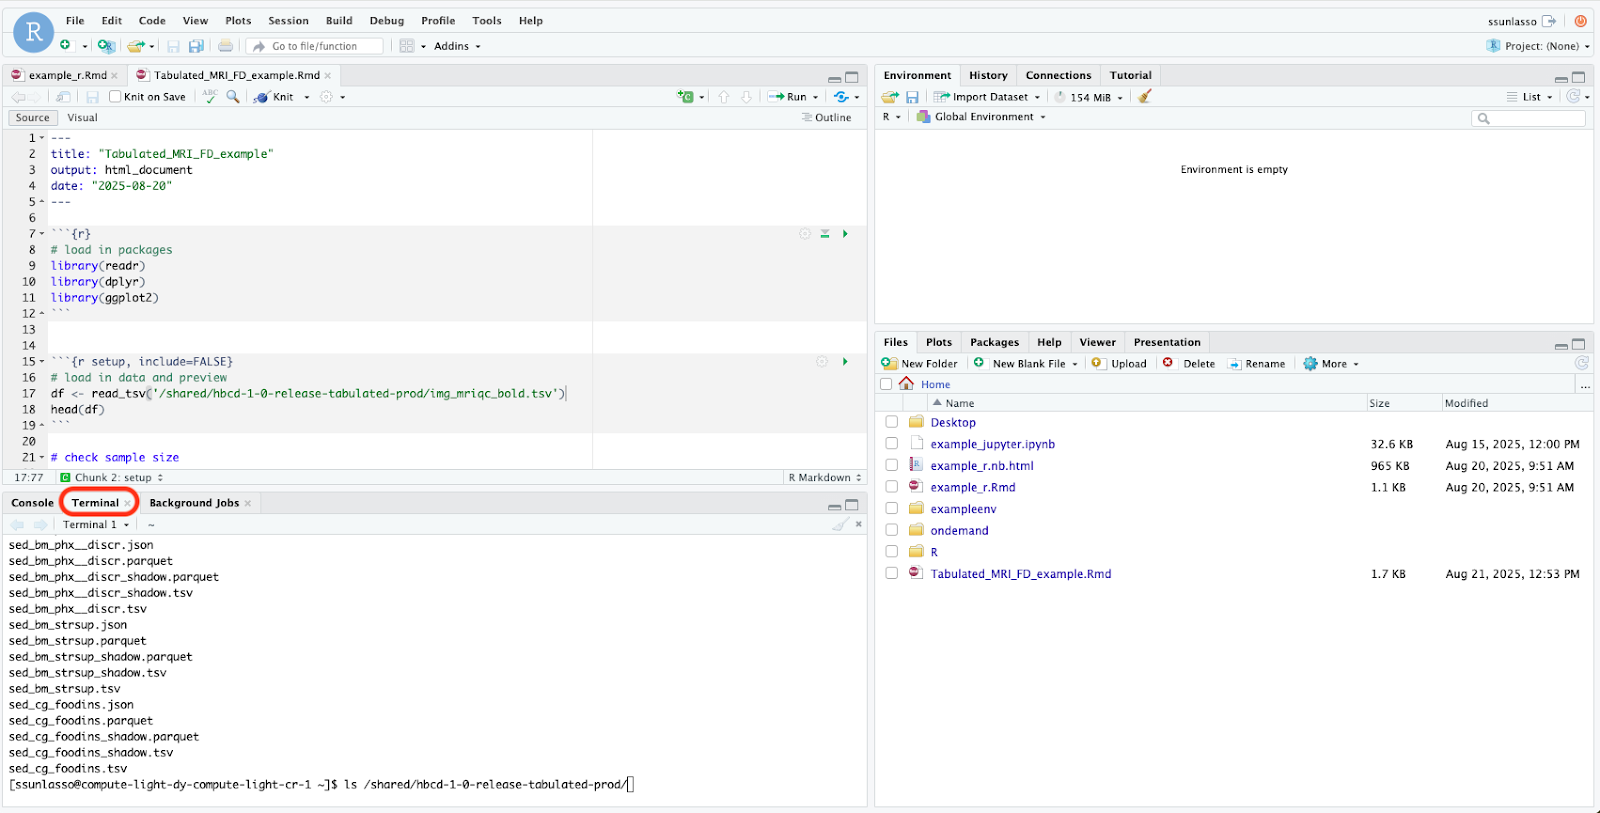Click the New File plus icon
Image resolution: width=1600 pixels, height=813 pixels.
pyautogui.click(x=66, y=45)
